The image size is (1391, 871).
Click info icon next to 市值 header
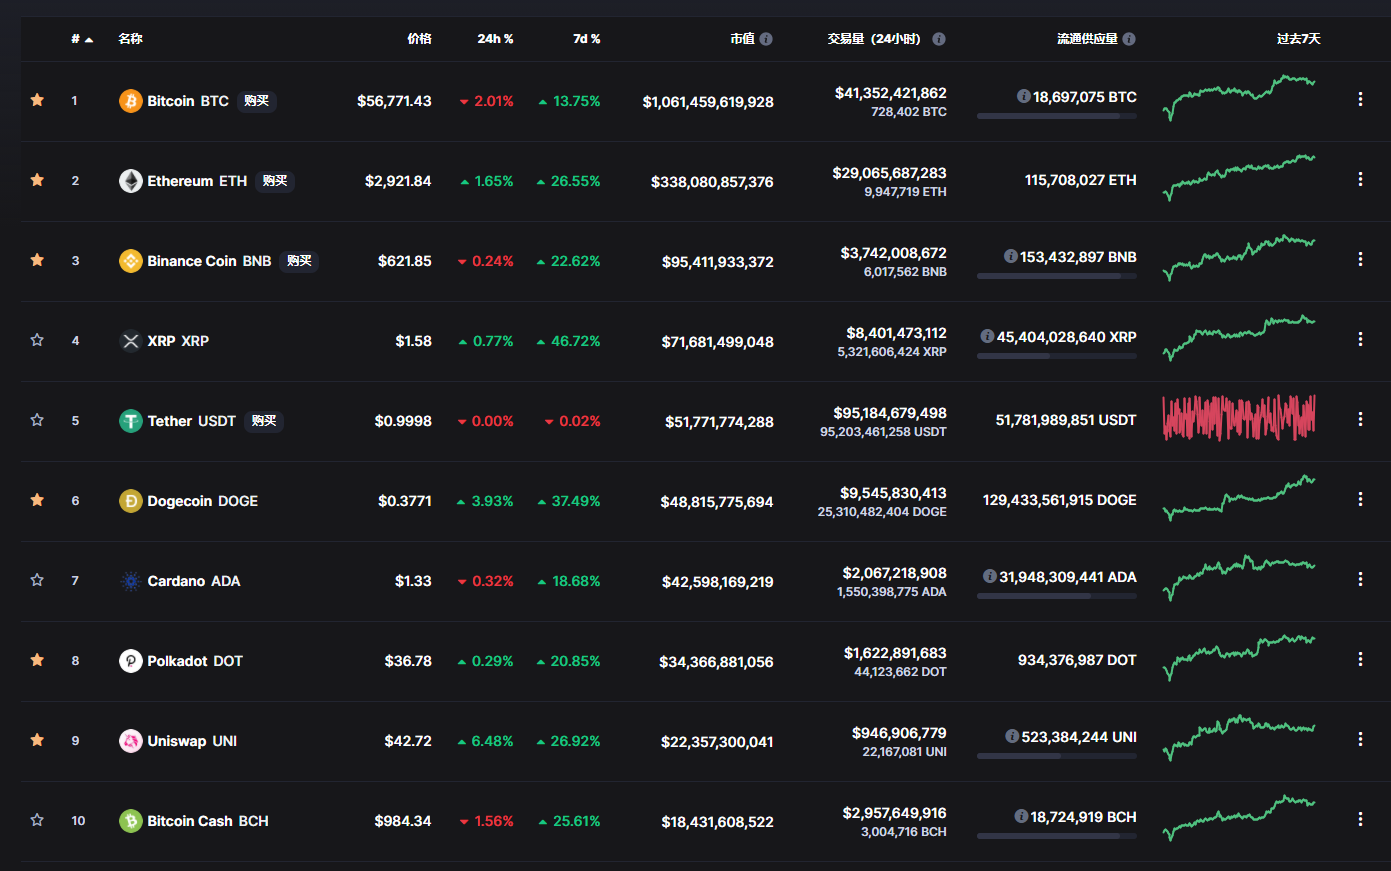(766, 39)
